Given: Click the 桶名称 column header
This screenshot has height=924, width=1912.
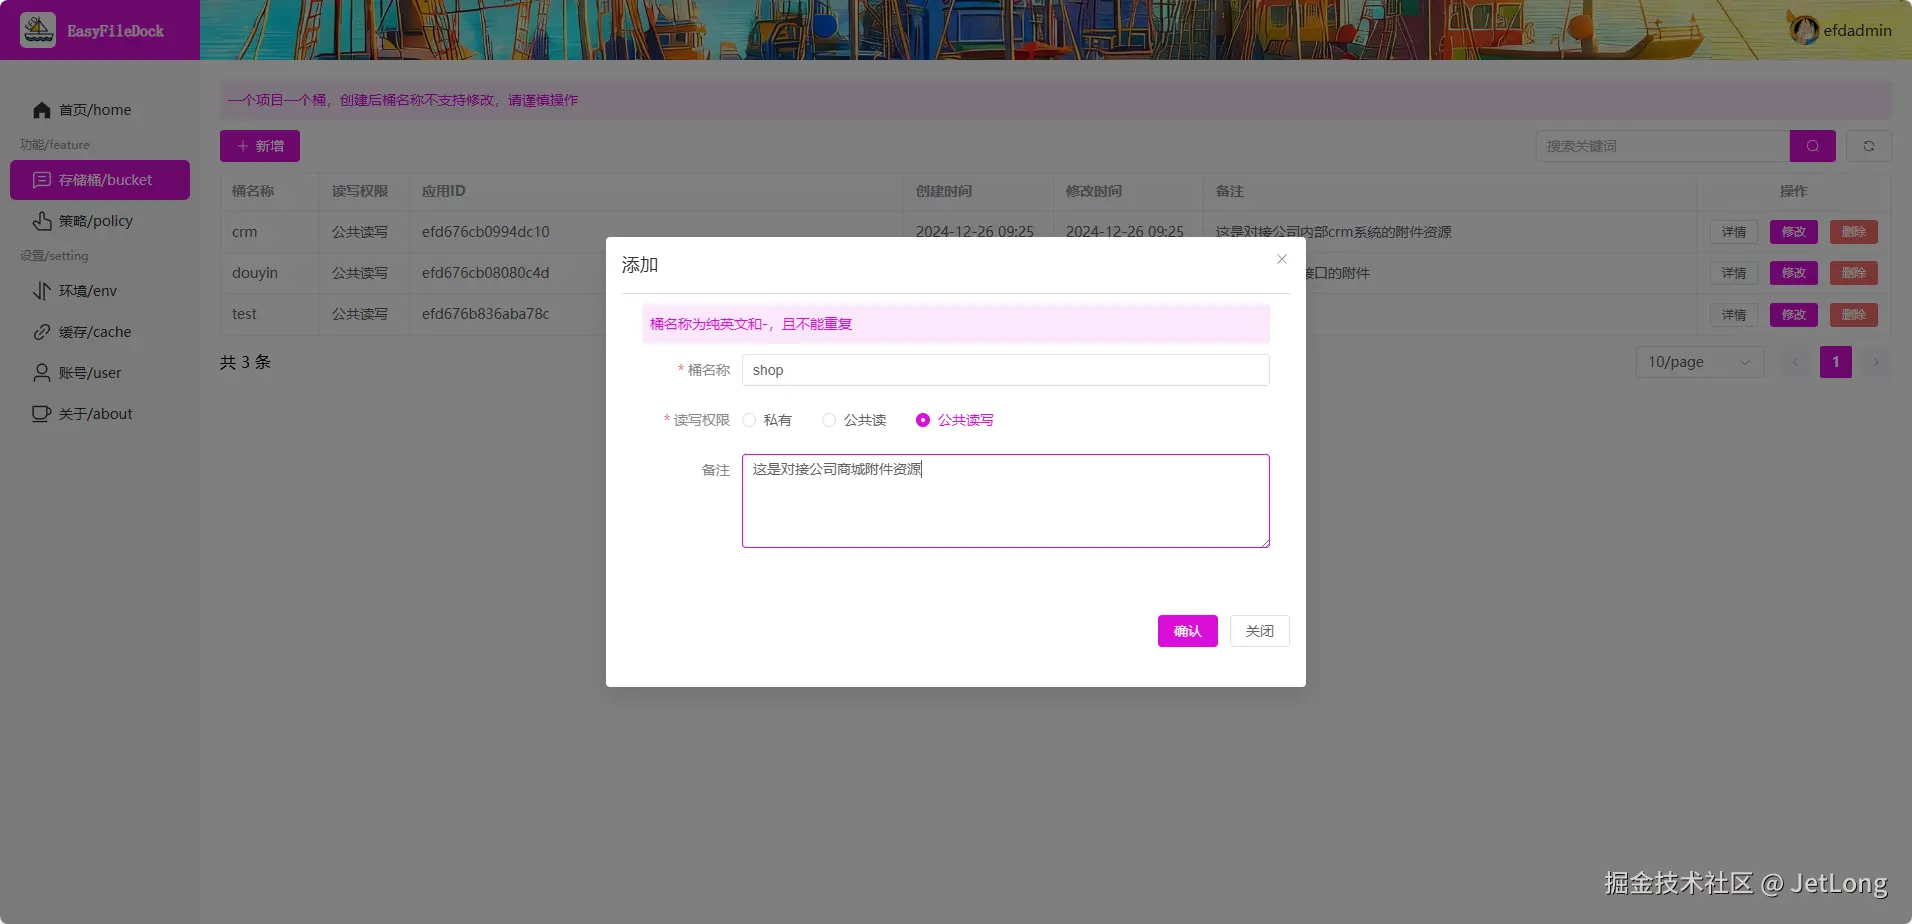Looking at the screenshot, I should [x=253, y=191].
